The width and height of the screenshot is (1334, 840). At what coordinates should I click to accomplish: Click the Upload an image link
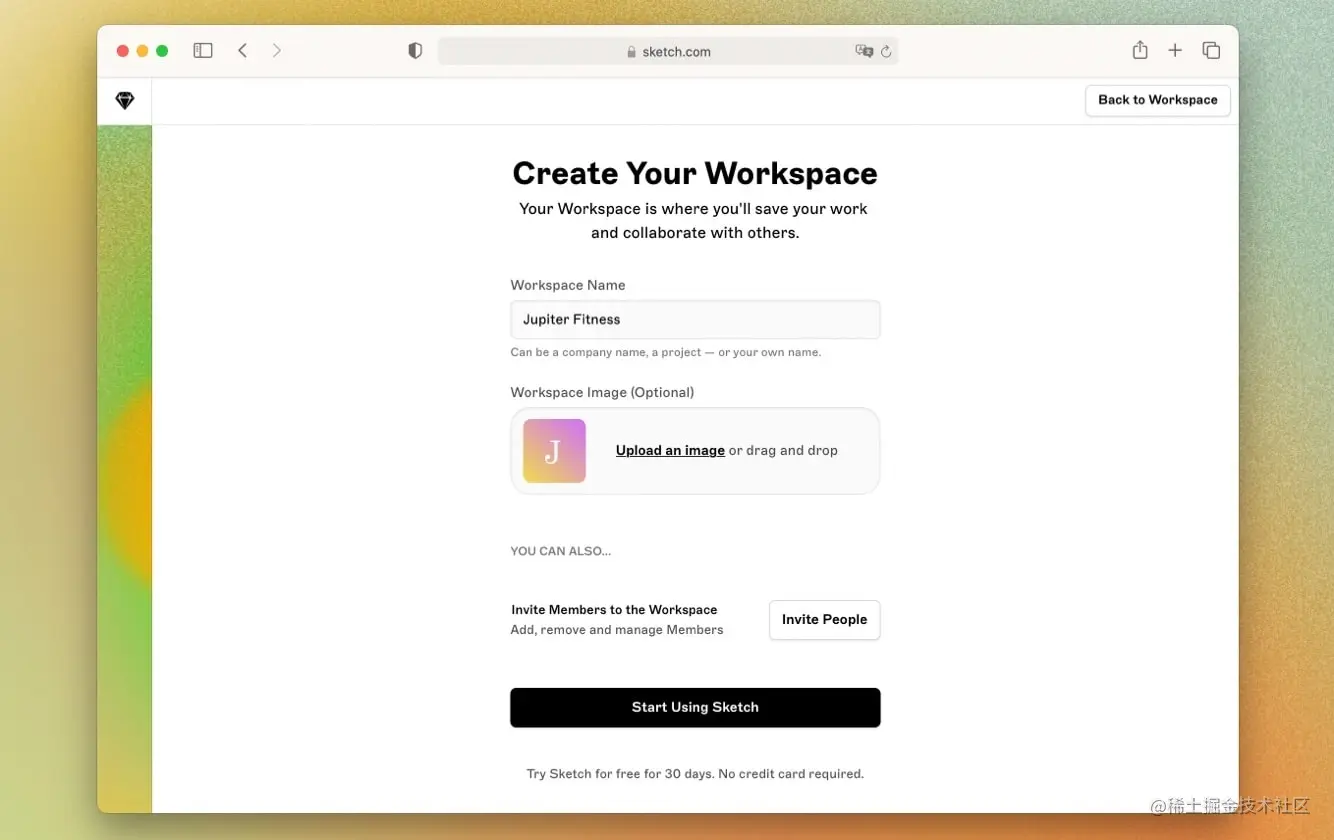click(x=670, y=451)
